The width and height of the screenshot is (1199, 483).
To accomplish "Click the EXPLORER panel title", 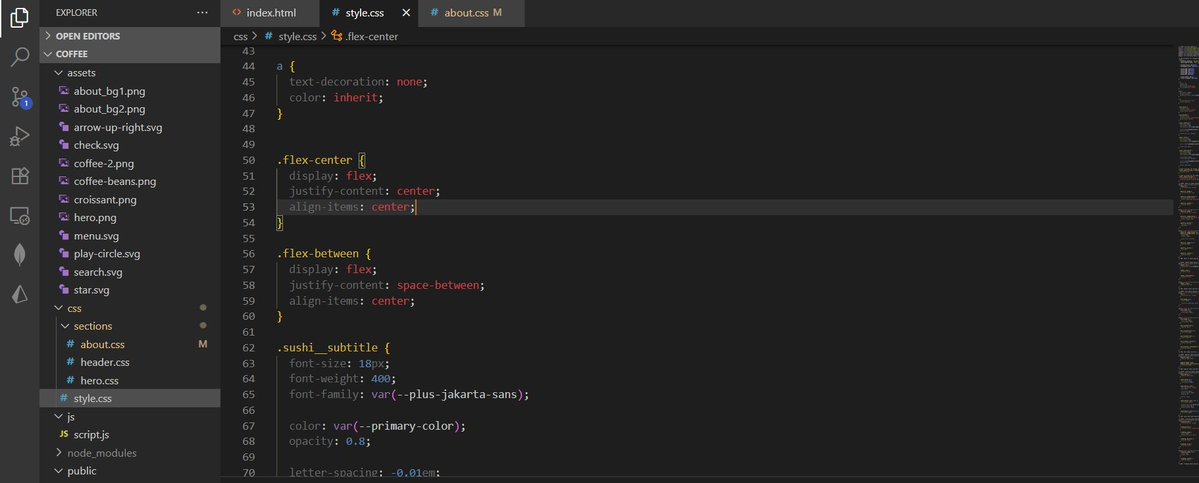I will [x=76, y=13].
